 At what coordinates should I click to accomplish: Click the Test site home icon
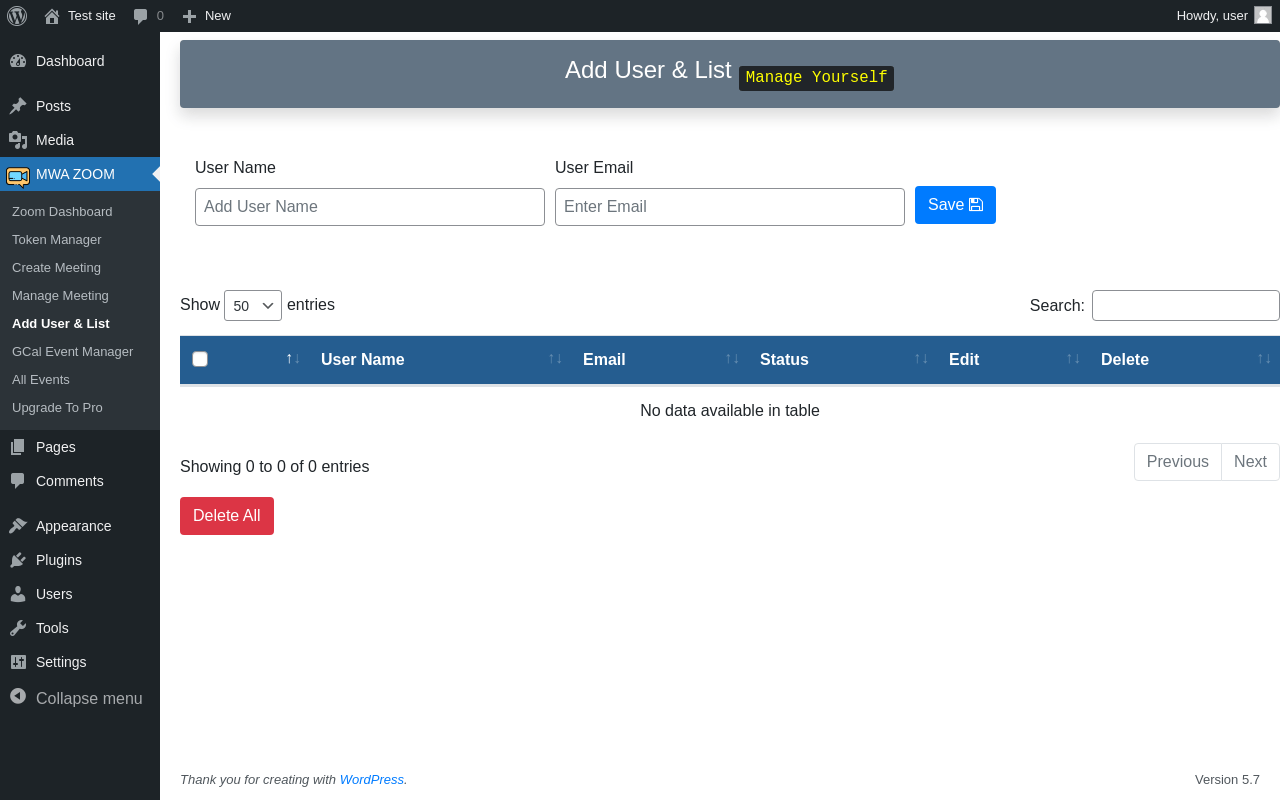point(52,16)
